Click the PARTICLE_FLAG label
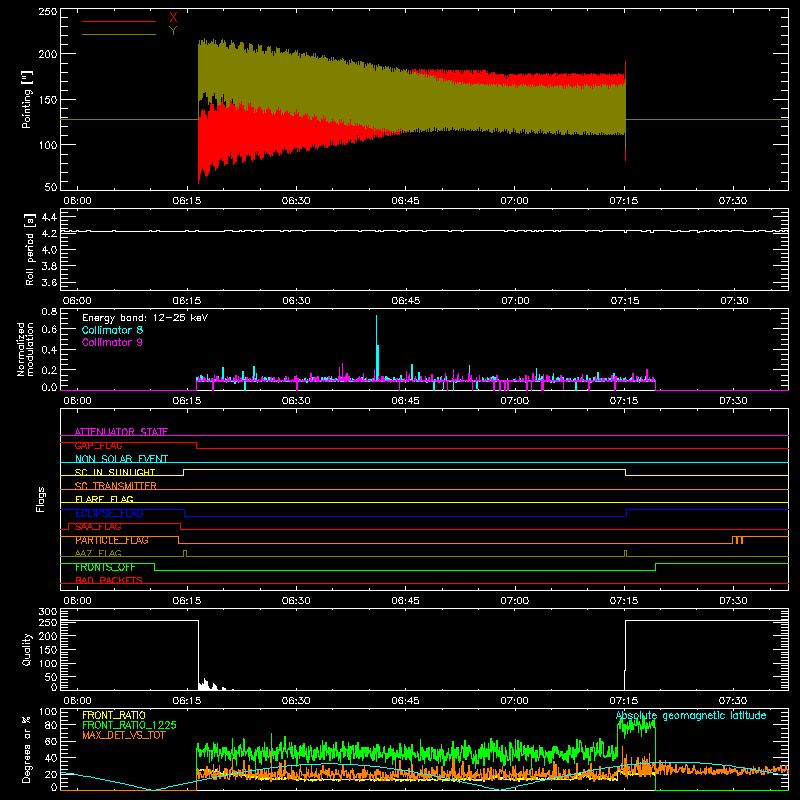Image resolution: width=800 pixels, height=800 pixels. point(112,540)
